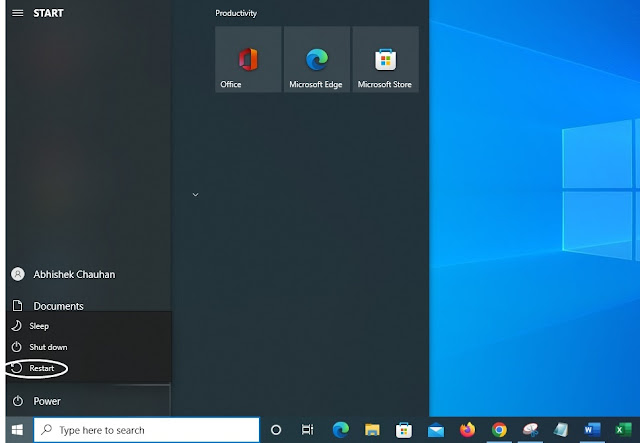640x443 pixels.
Task: Launch Edge from the taskbar
Action: (340, 430)
